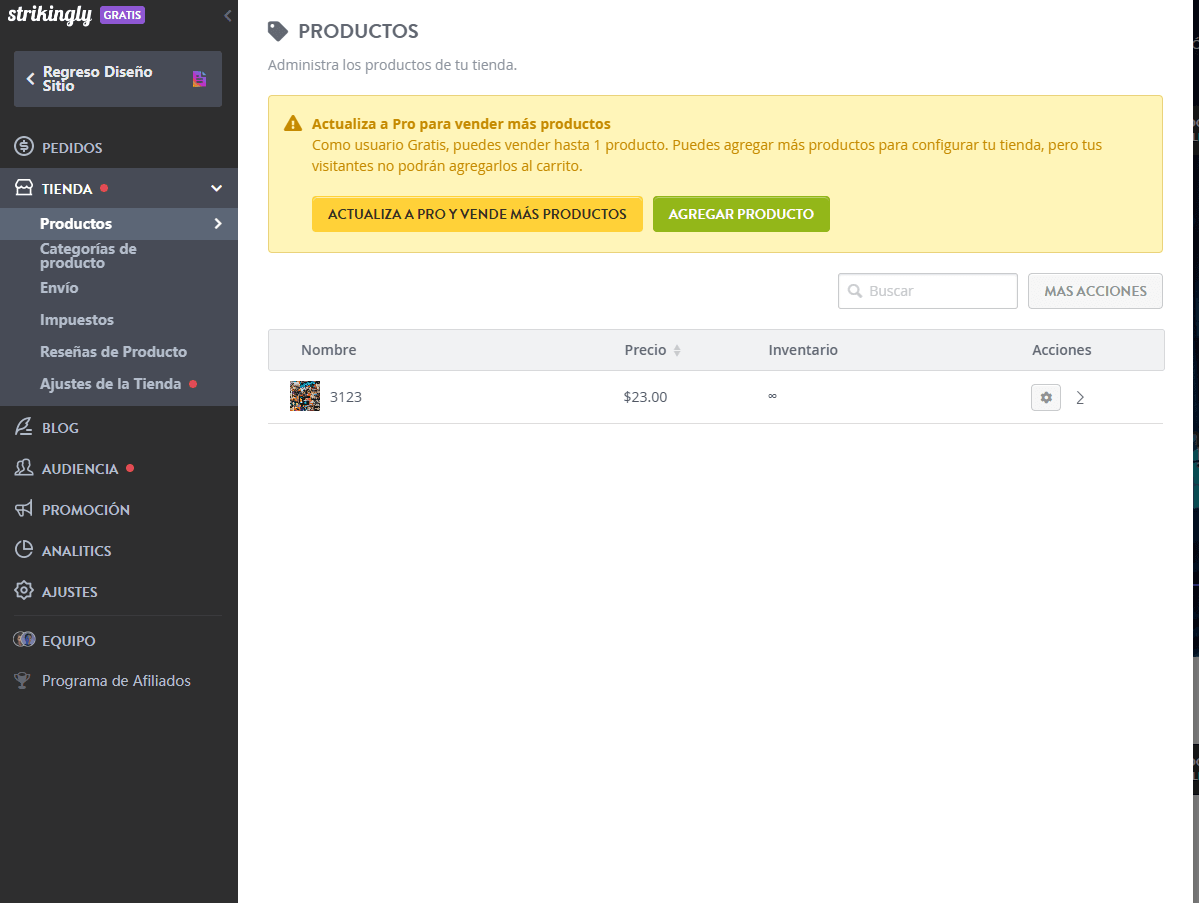The width and height of the screenshot is (1199, 903).
Task: Click the purple document icon in Regreso button
Action: [x=200, y=79]
